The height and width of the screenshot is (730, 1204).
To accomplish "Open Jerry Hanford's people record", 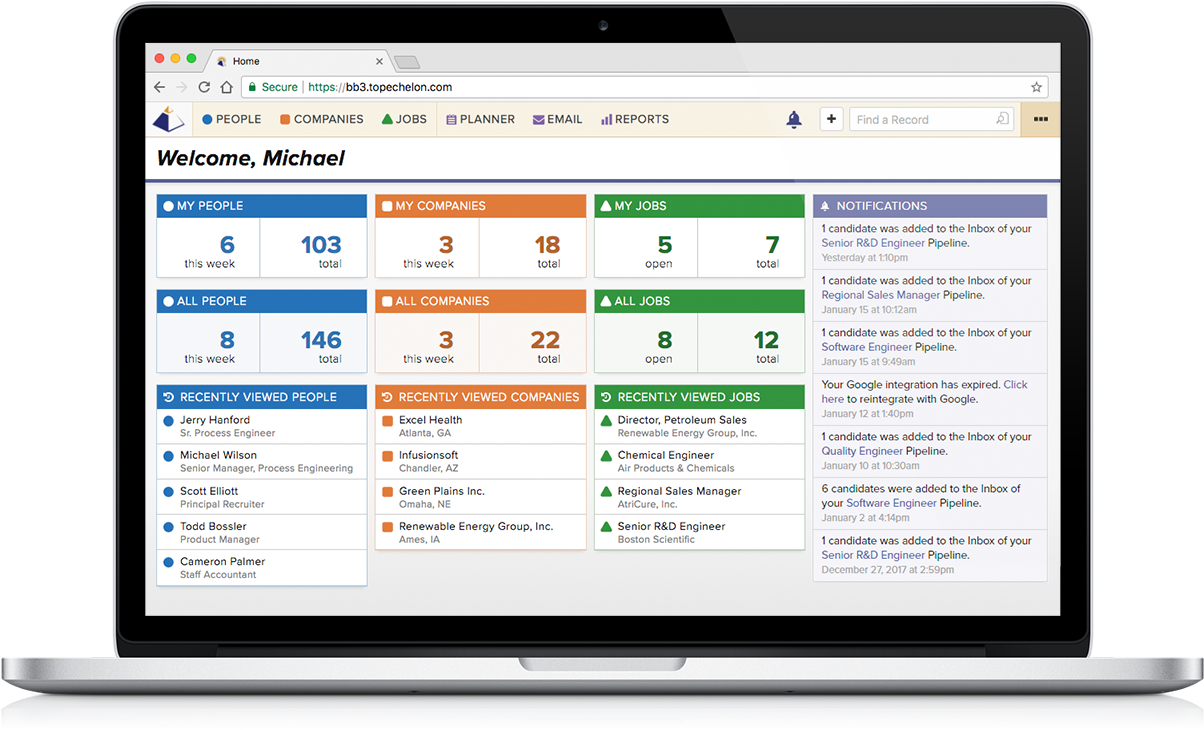I will [215, 420].
